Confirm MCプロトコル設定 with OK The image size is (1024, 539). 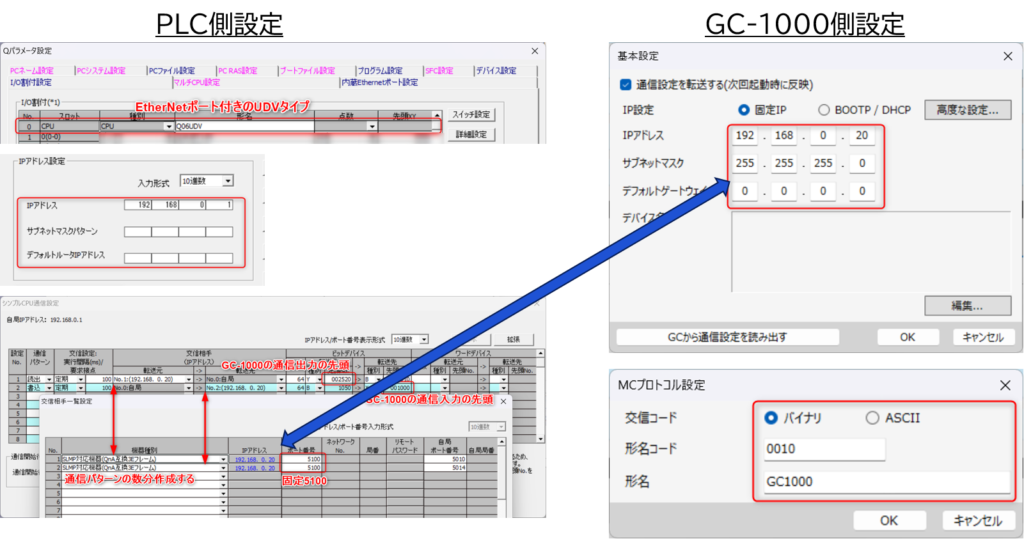point(889,521)
